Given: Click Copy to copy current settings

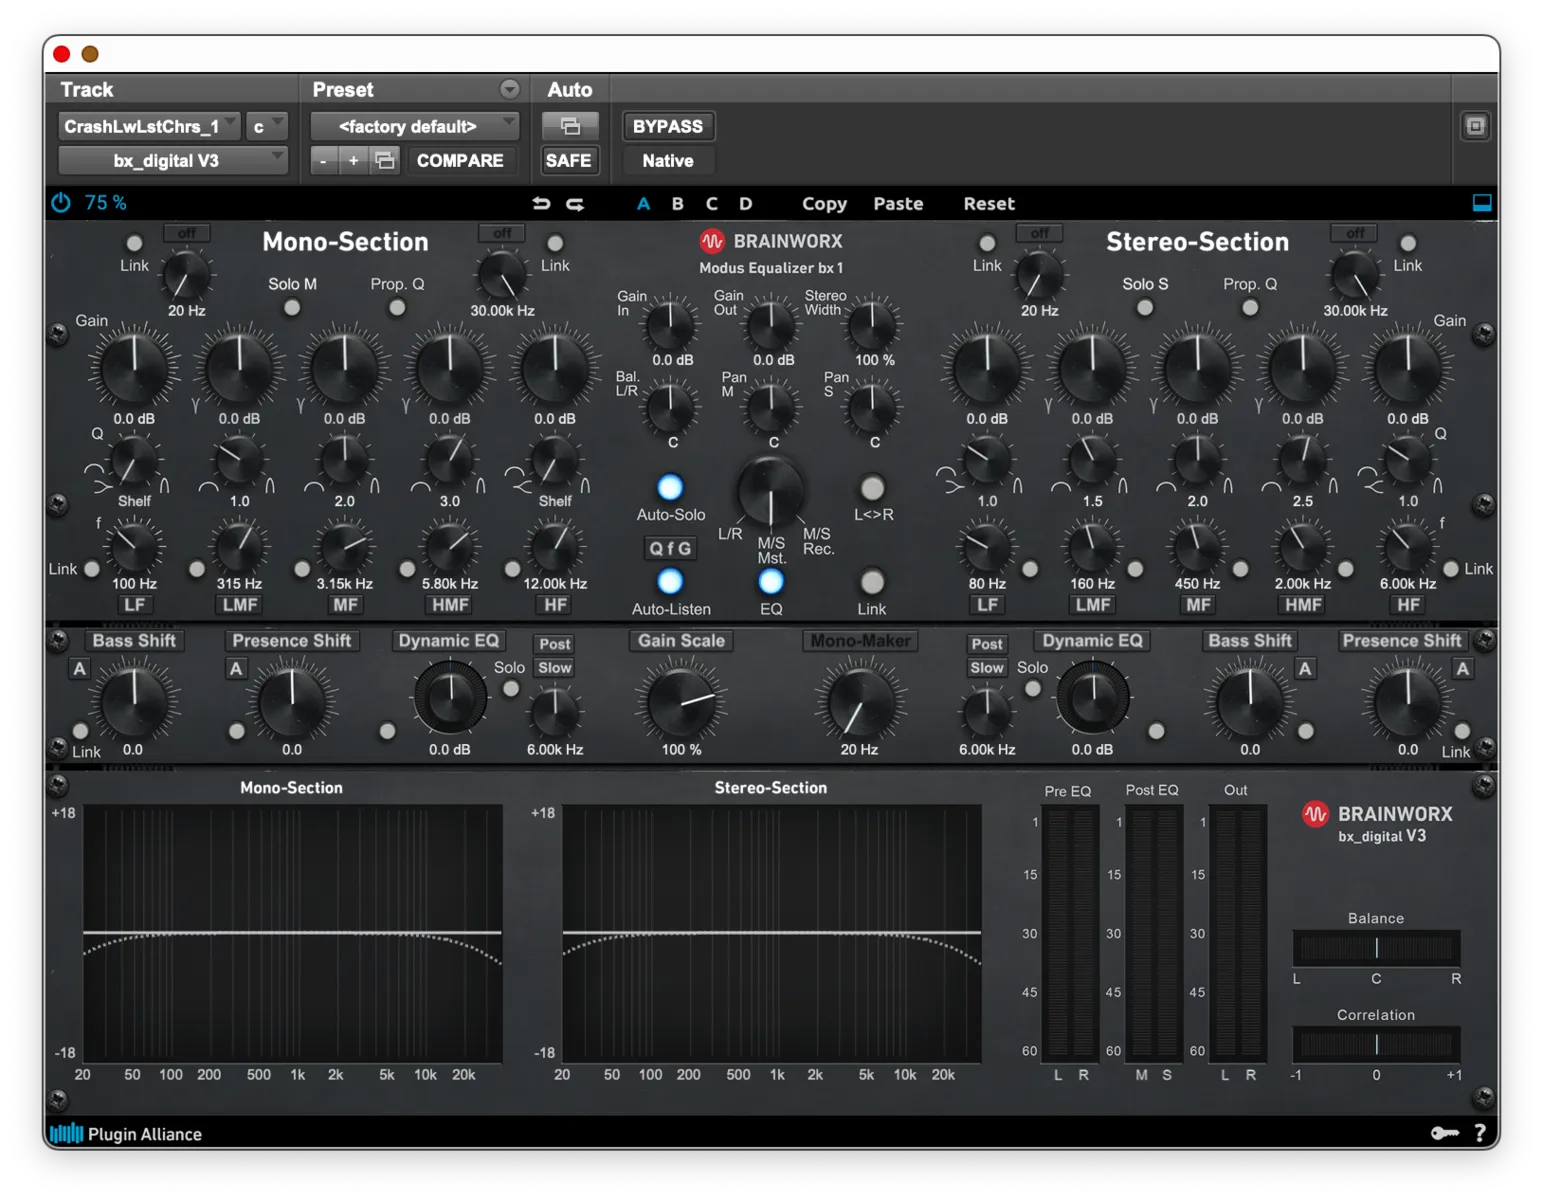Looking at the screenshot, I should point(824,203).
